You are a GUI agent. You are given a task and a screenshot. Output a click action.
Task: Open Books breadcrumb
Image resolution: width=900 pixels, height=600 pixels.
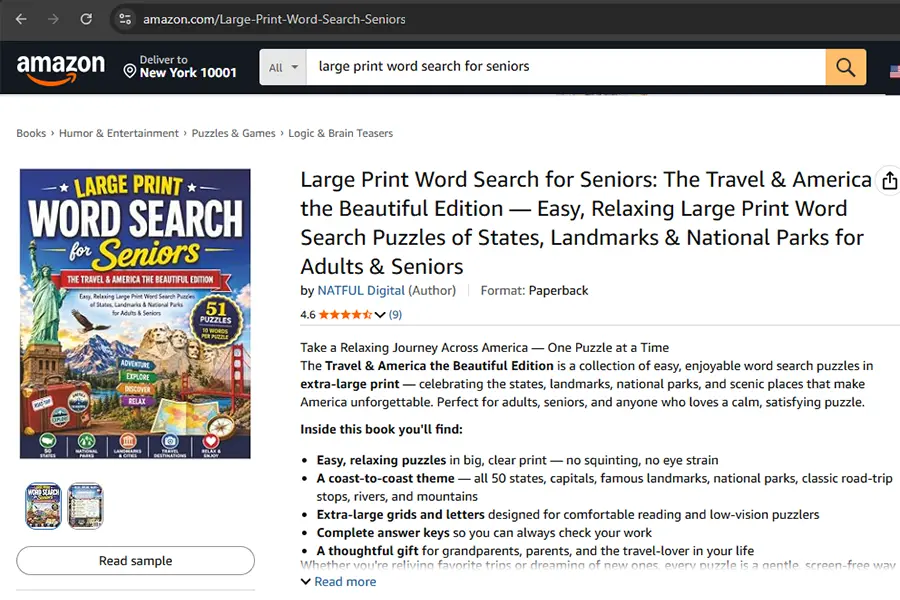tap(31, 133)
